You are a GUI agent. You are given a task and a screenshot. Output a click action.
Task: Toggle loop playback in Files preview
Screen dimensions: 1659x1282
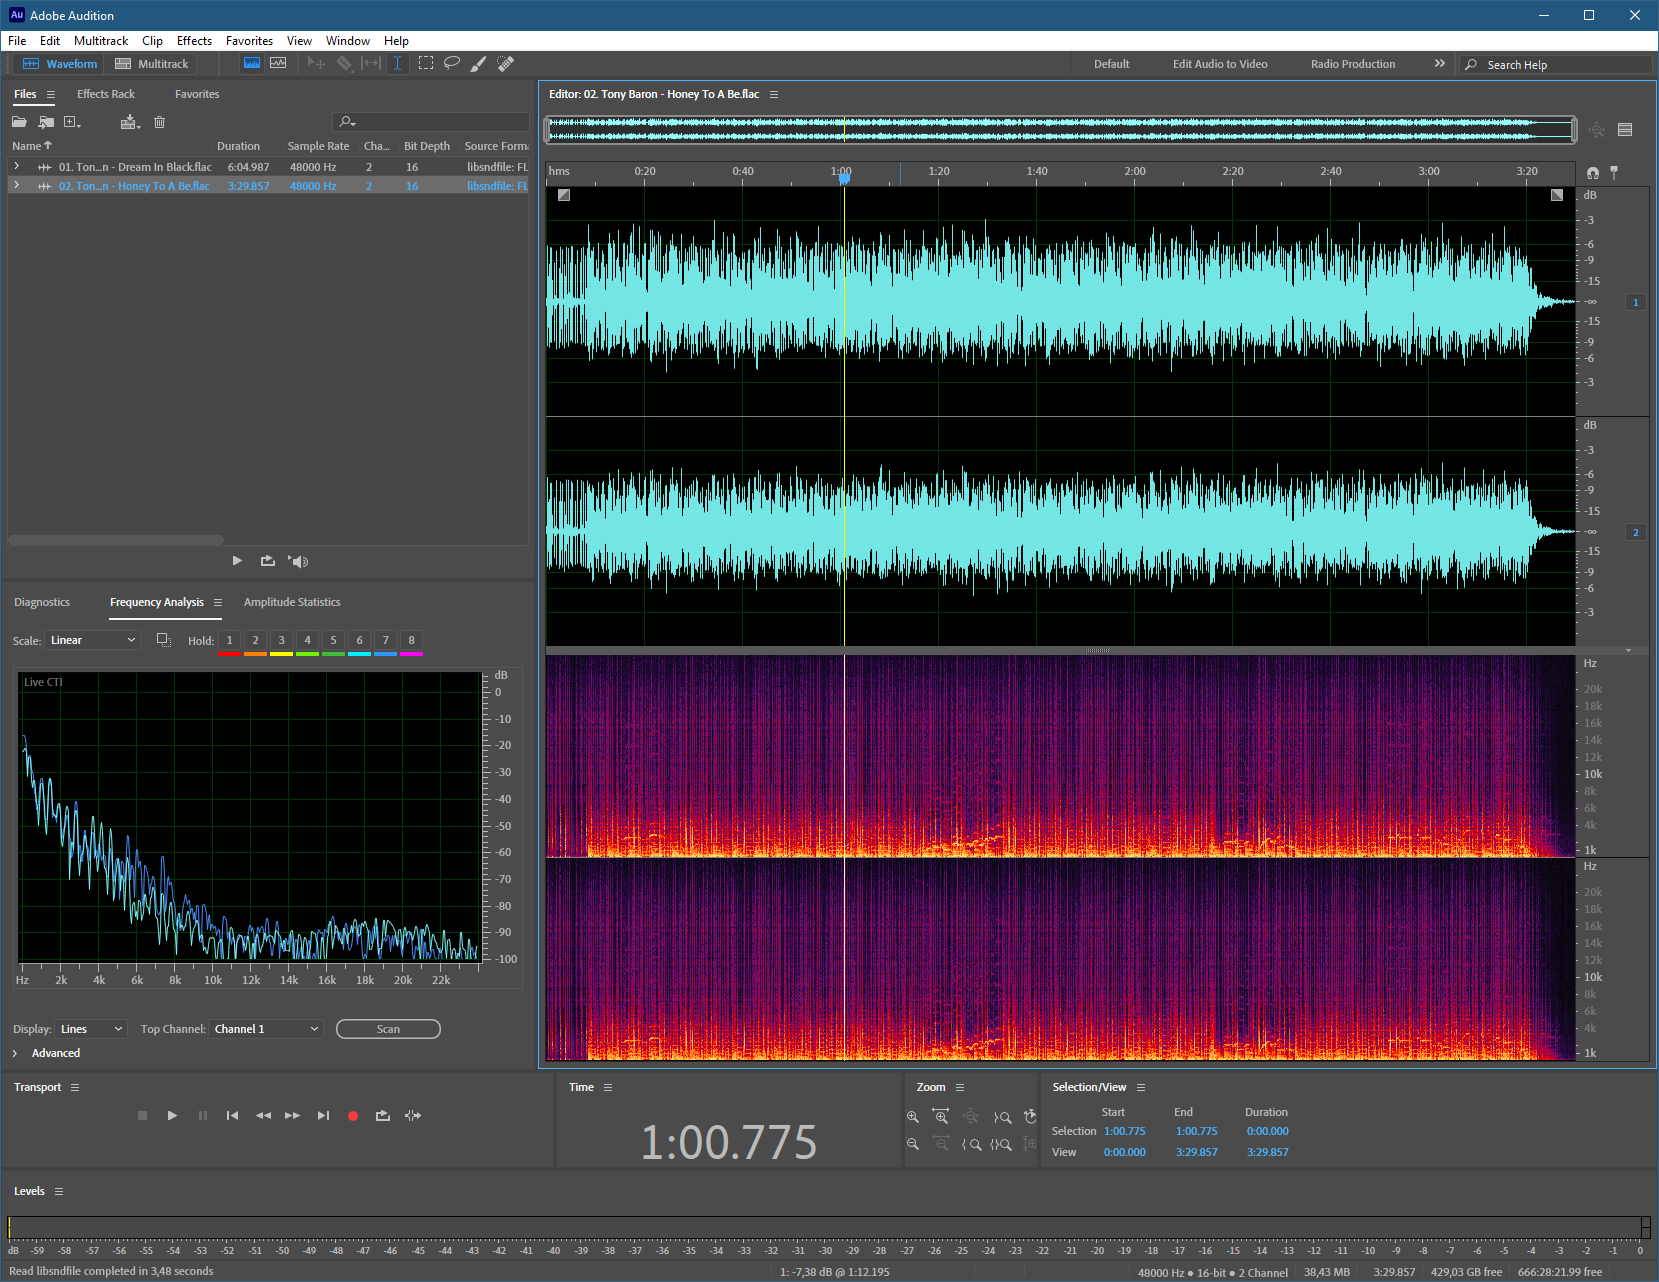pos(268,561)
